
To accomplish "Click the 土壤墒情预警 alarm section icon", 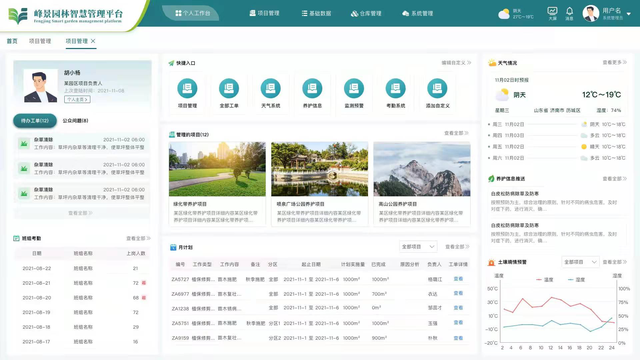I will click(x=491, y=262).
